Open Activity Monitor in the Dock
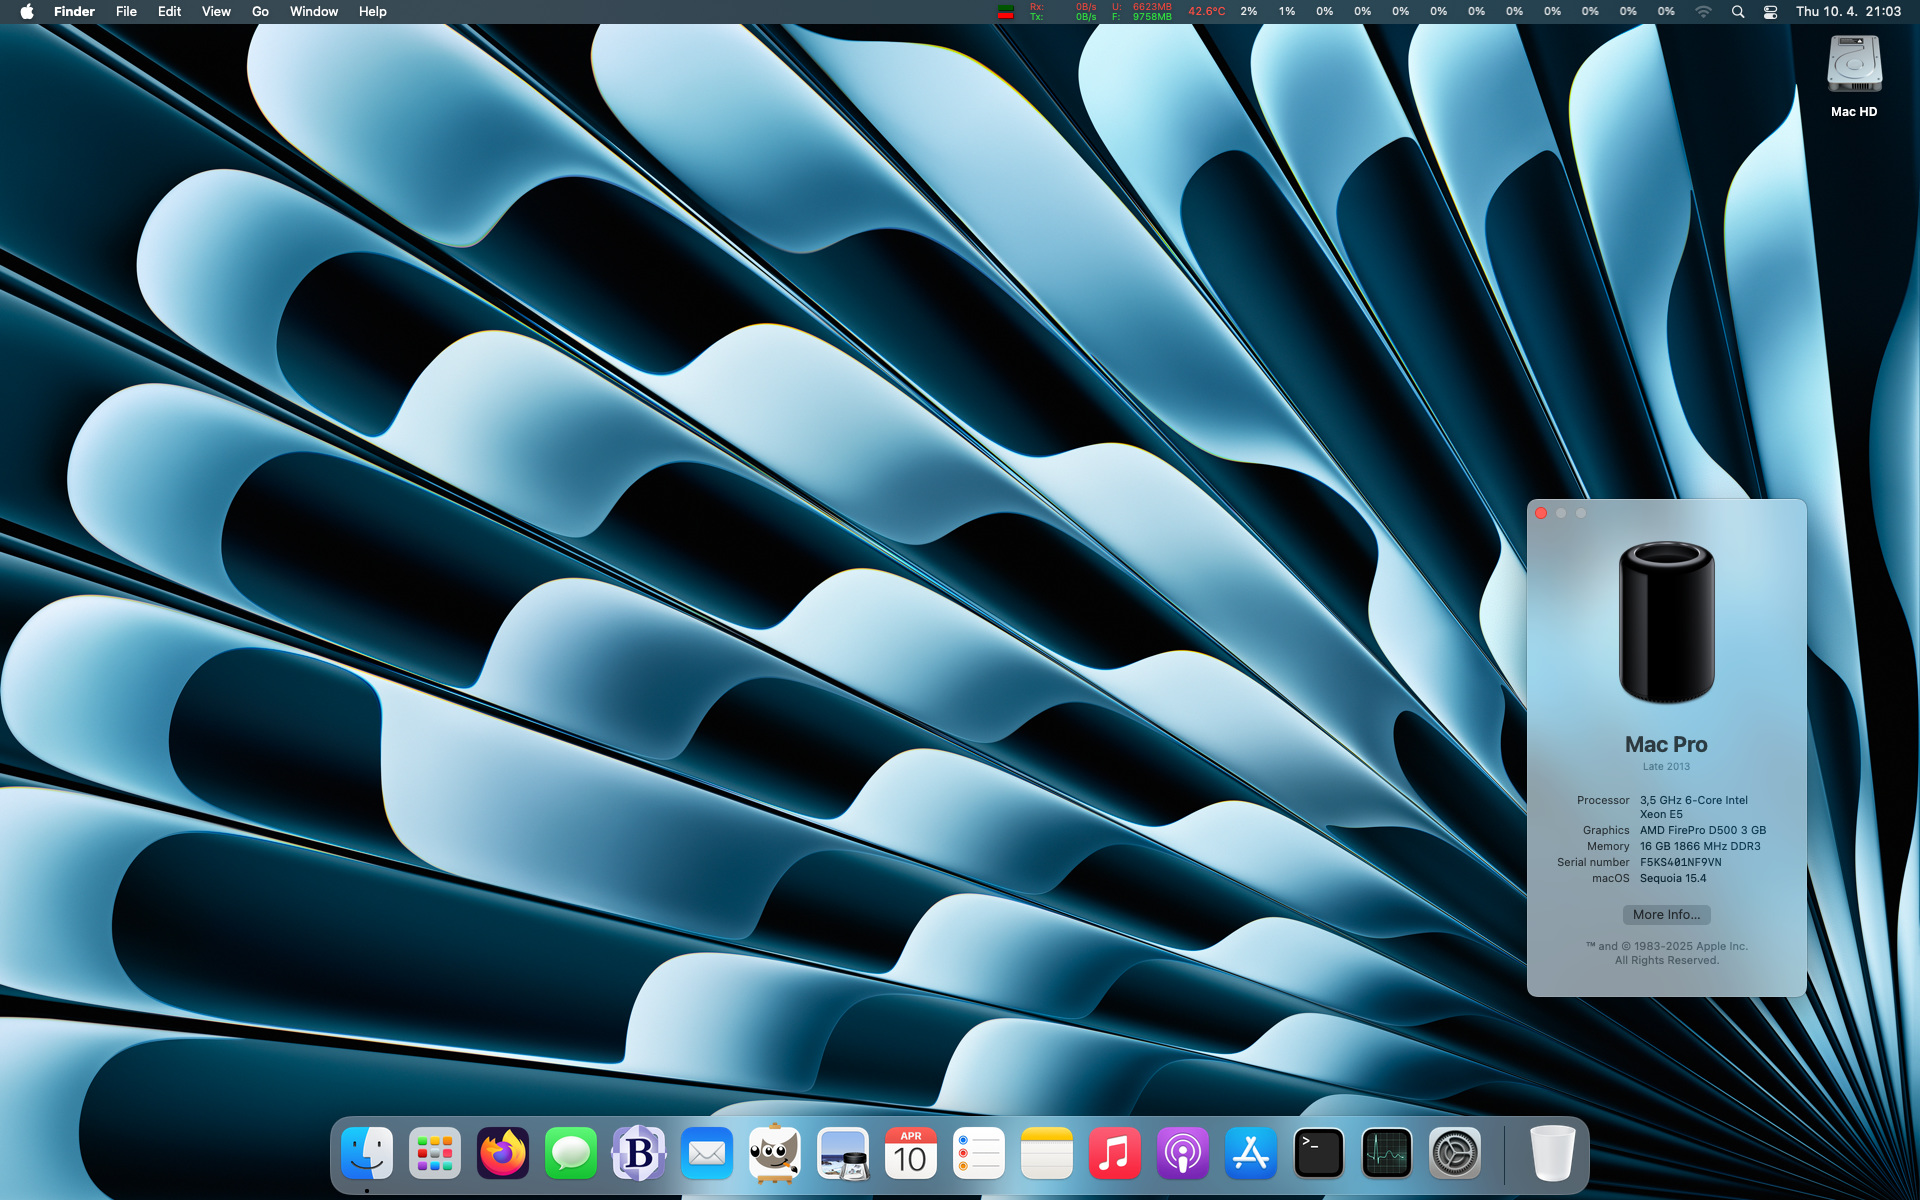1920x1200 pixels. pos(1386,1154)
